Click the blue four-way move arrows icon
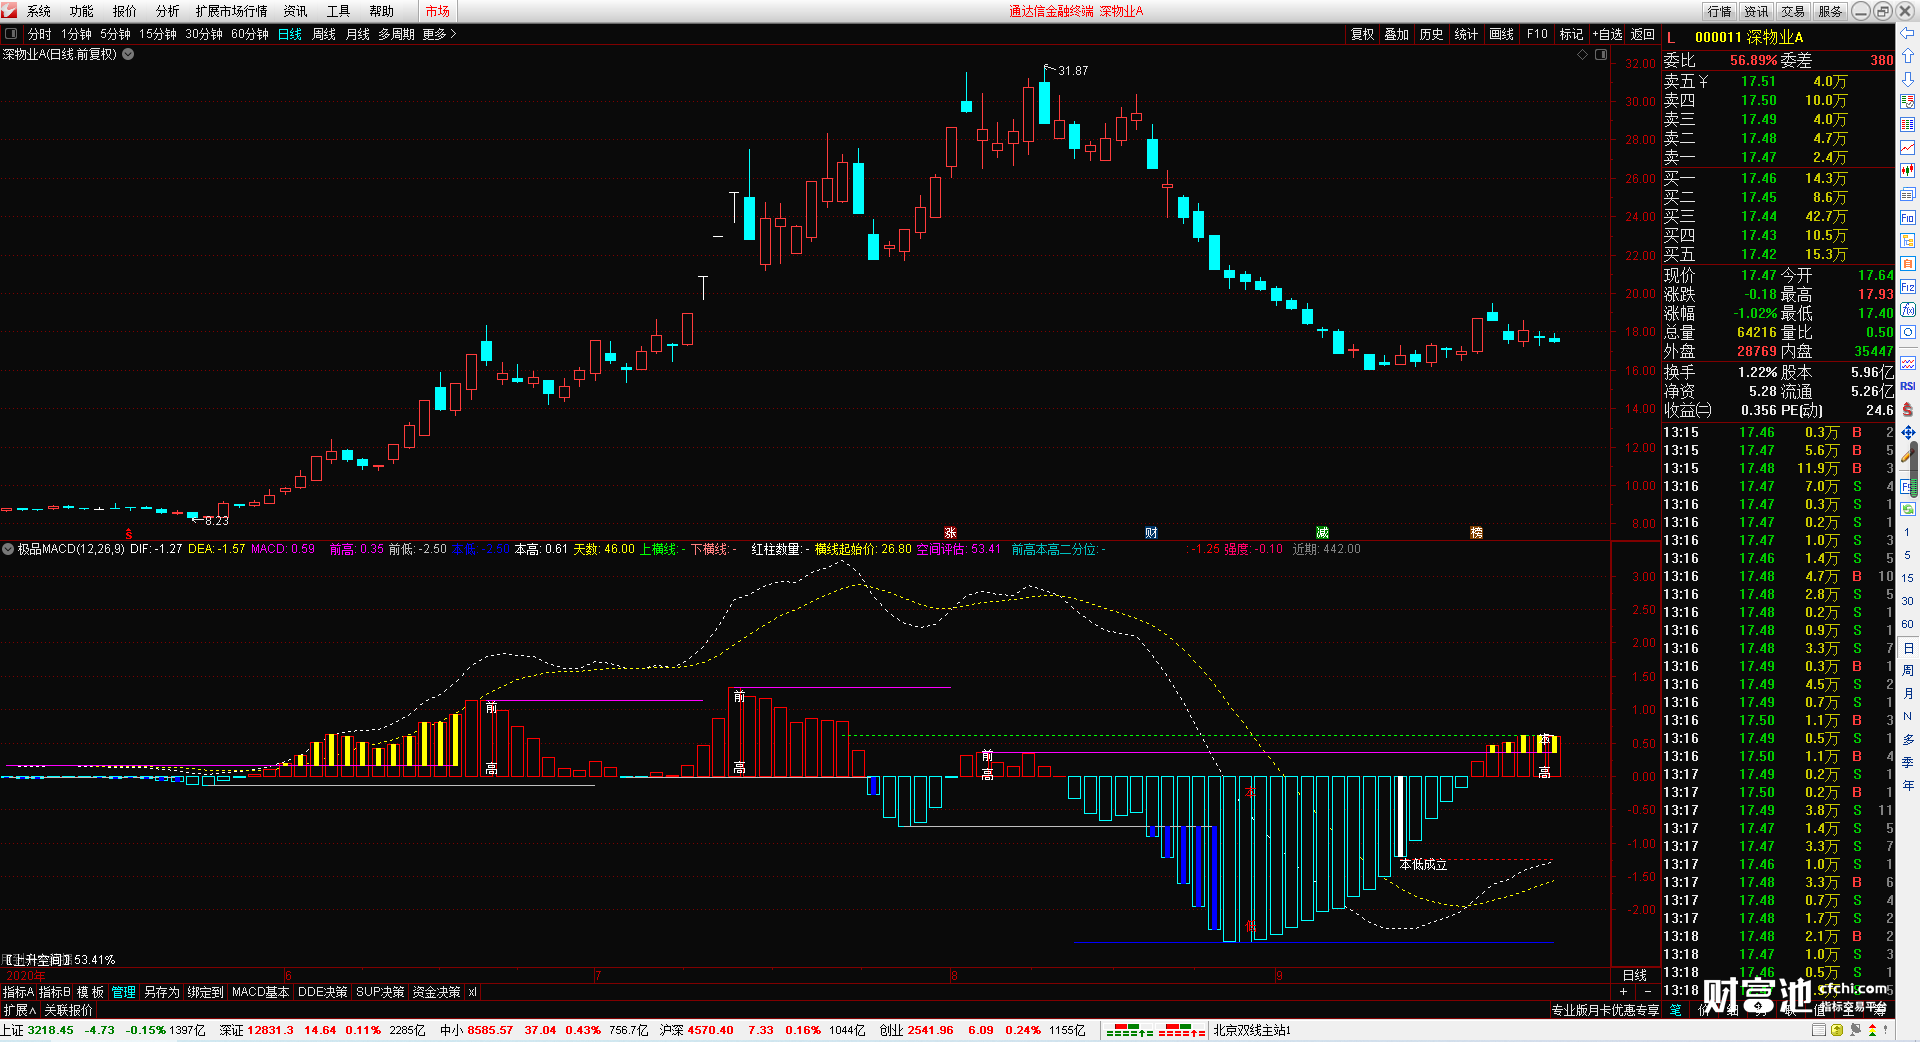This screenshot has height=1042, width=1920. [x=1908, y=432]
